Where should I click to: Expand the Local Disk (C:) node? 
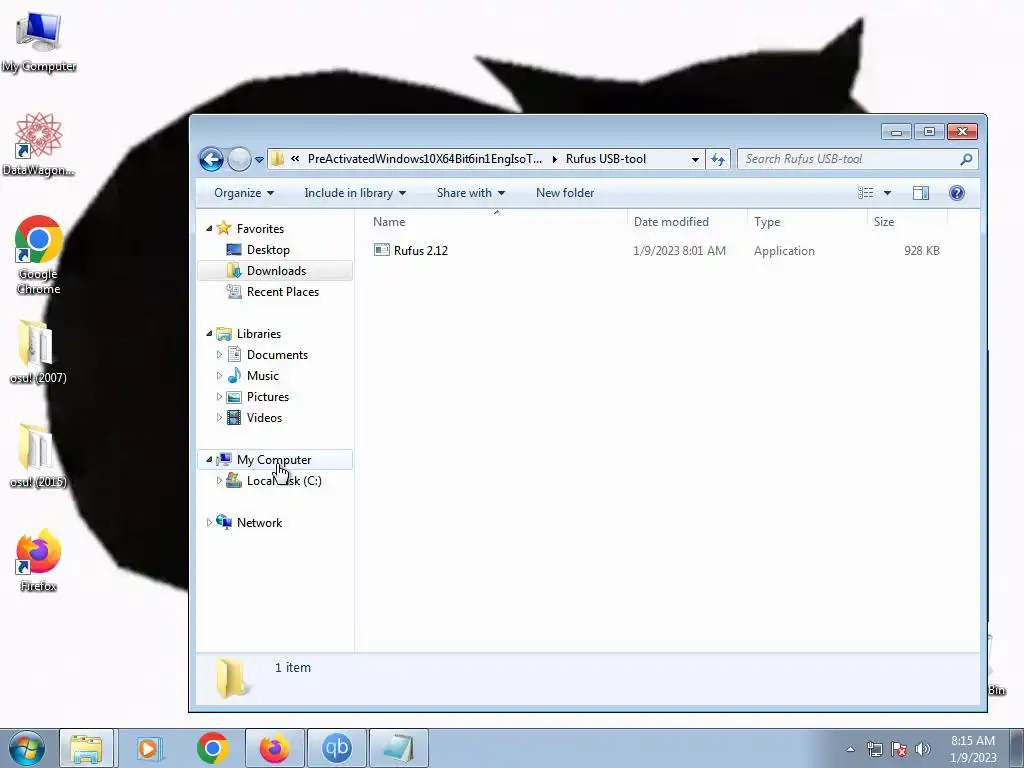(219, 481)
